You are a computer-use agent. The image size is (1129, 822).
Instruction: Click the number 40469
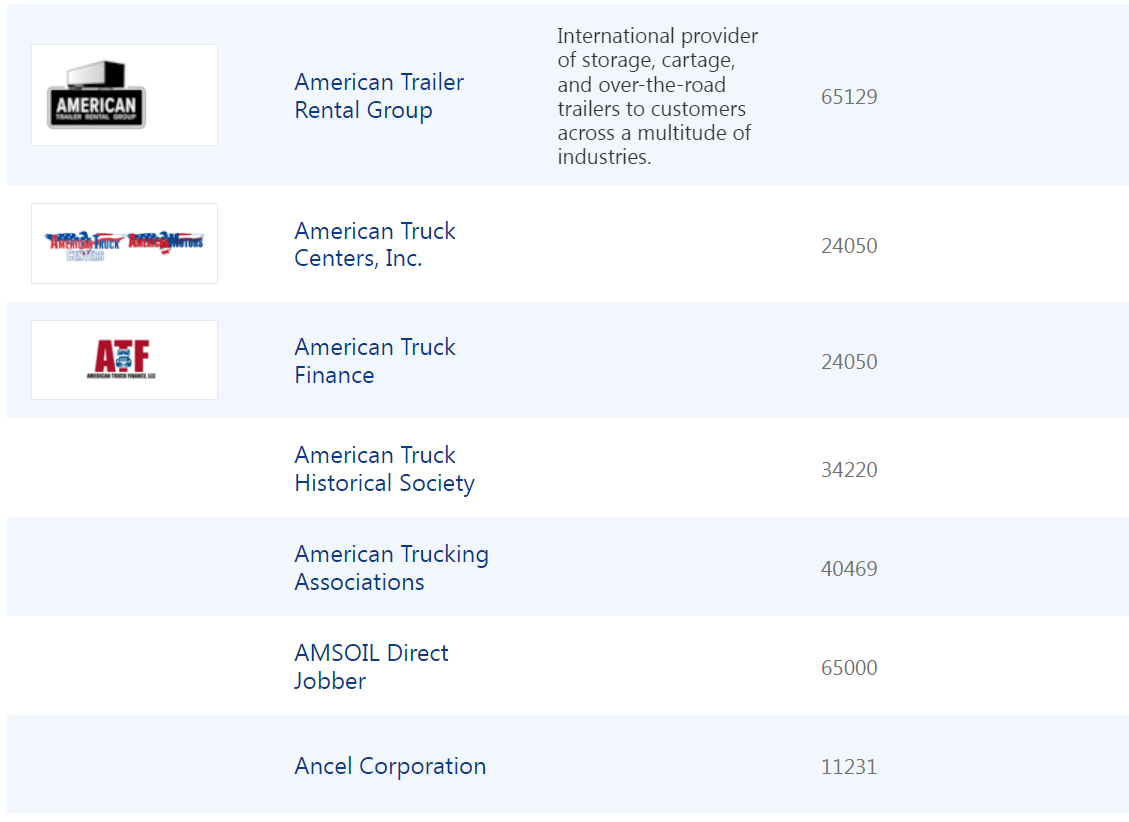coord(849,569)
